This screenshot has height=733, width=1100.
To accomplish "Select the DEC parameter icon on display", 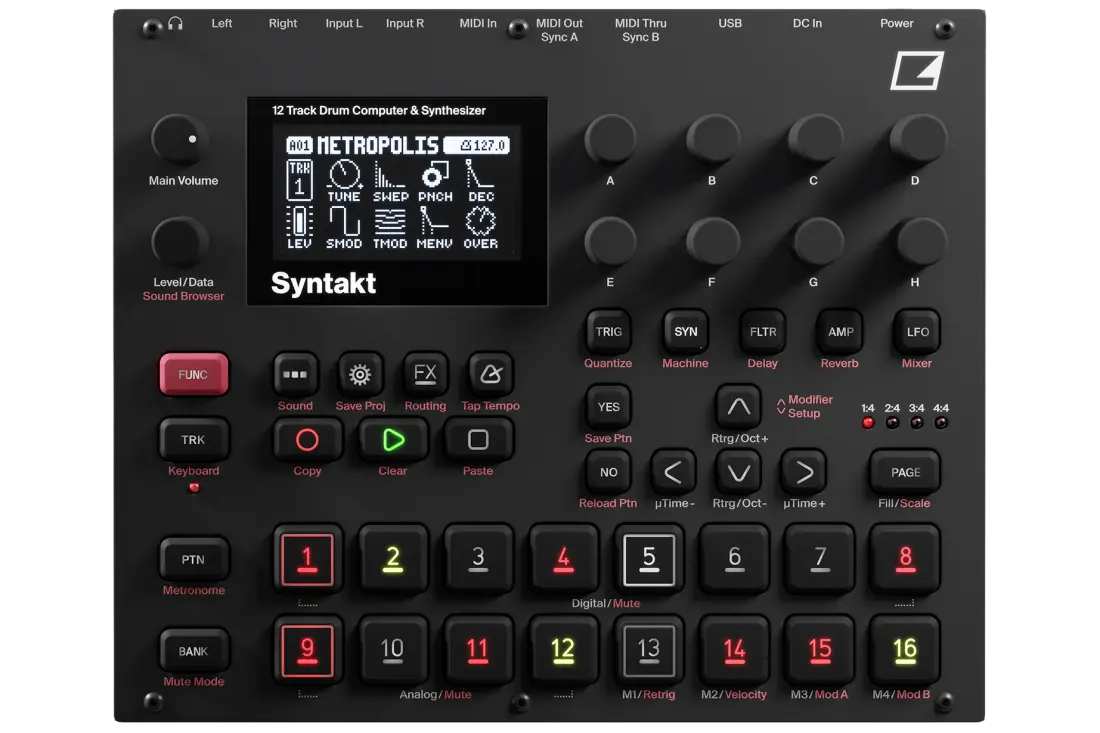I will (481, 181).
